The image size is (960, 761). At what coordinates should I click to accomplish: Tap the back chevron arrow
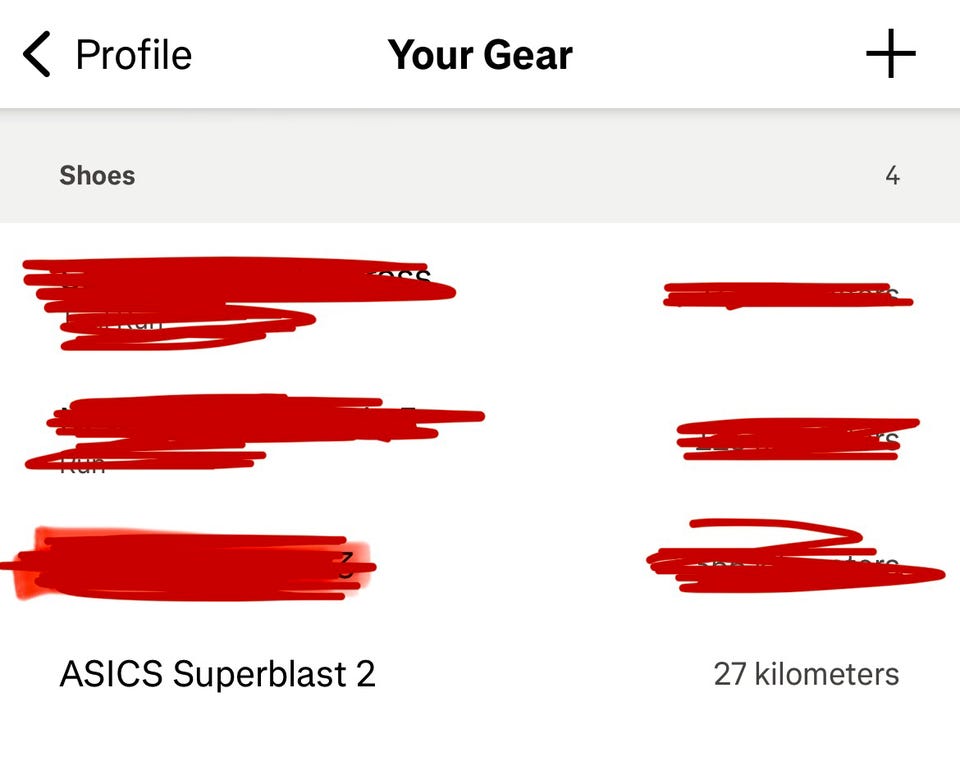pos(37,54)
